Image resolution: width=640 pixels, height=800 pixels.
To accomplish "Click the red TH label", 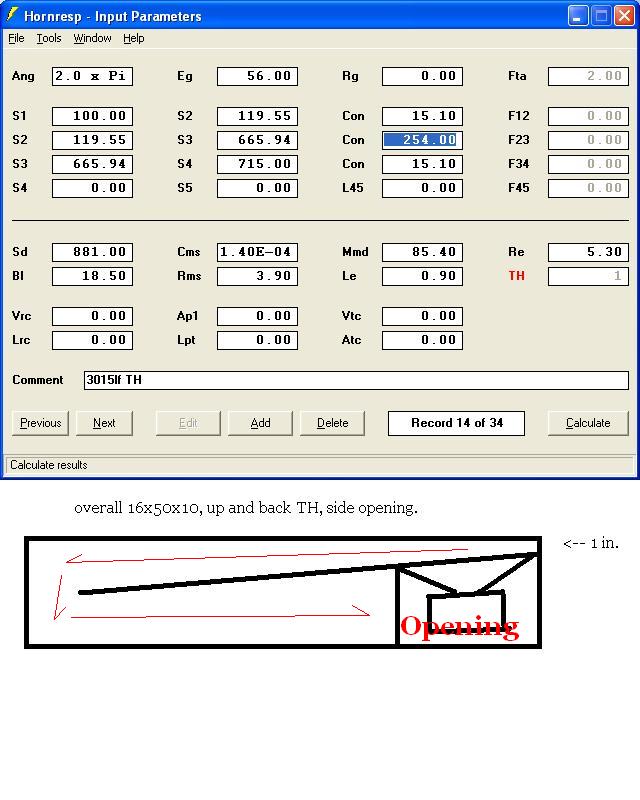I will pos(516,276).
